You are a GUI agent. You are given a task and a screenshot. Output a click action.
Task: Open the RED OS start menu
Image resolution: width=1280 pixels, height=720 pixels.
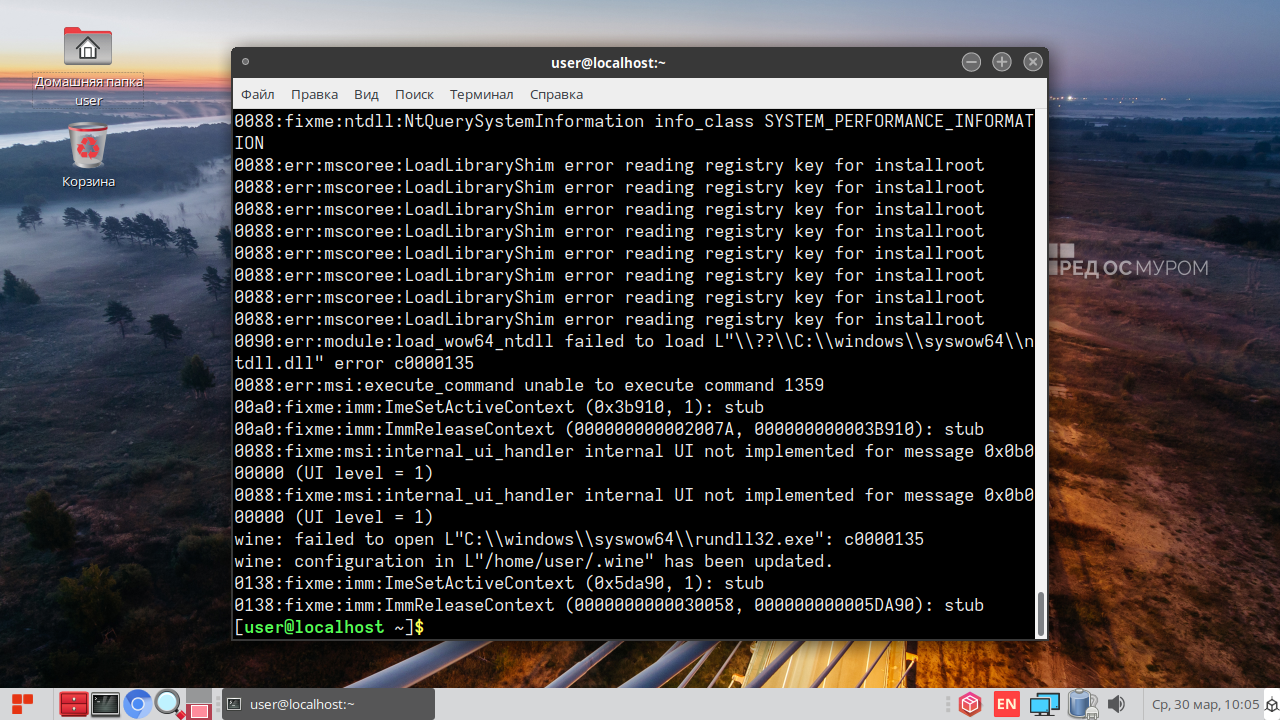coord(22,704)
